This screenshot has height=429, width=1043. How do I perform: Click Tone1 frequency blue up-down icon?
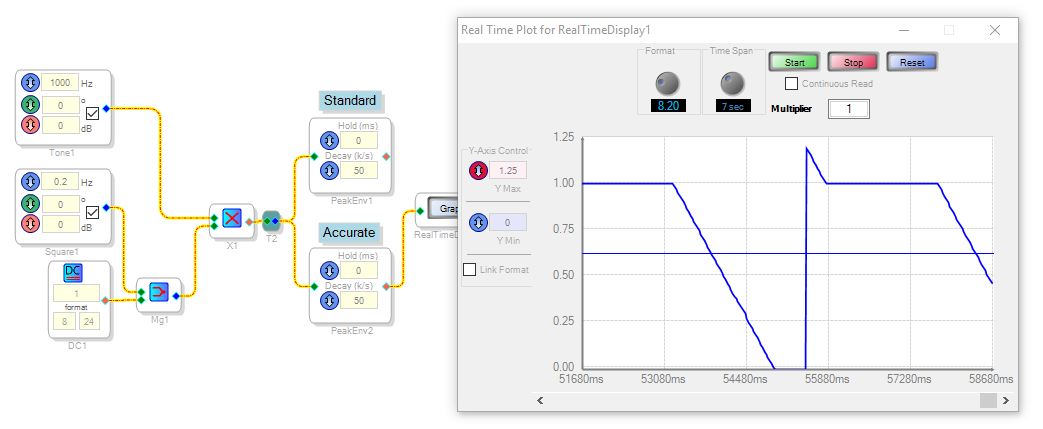pyautogui.click(x=31, y=83)
